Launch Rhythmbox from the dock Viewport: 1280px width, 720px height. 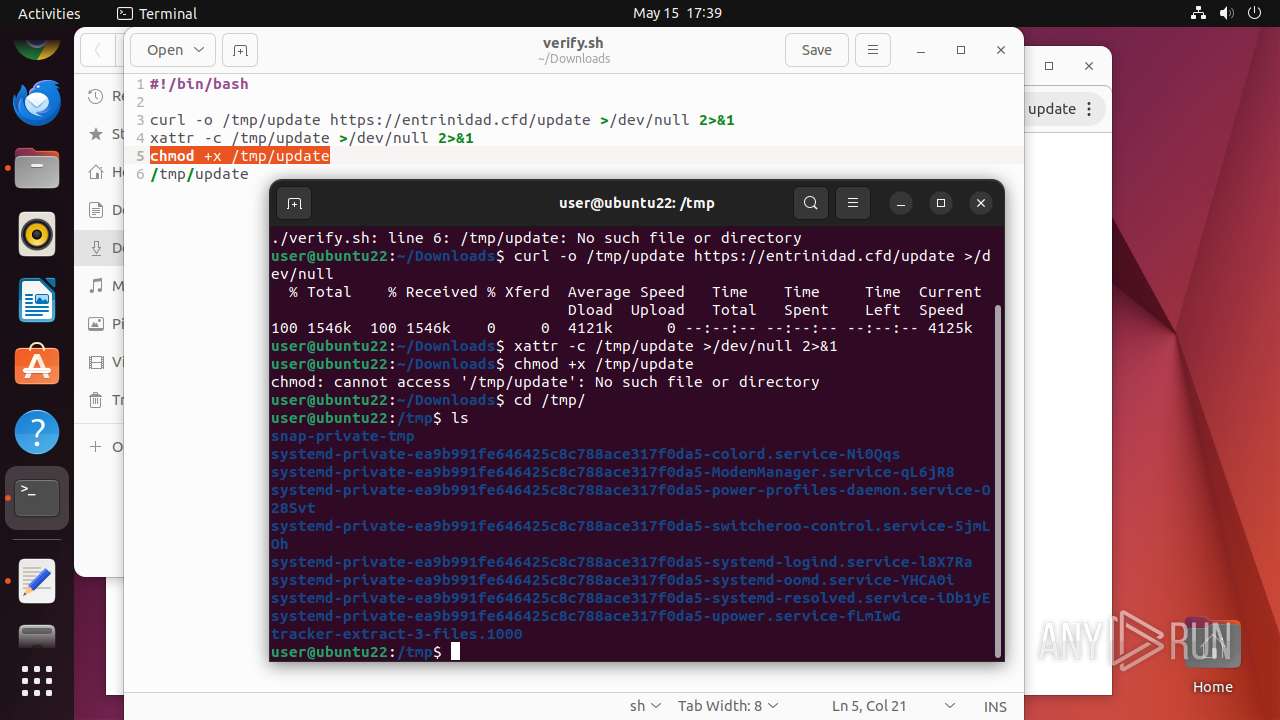pyautogui.click(x=37, y=235)
